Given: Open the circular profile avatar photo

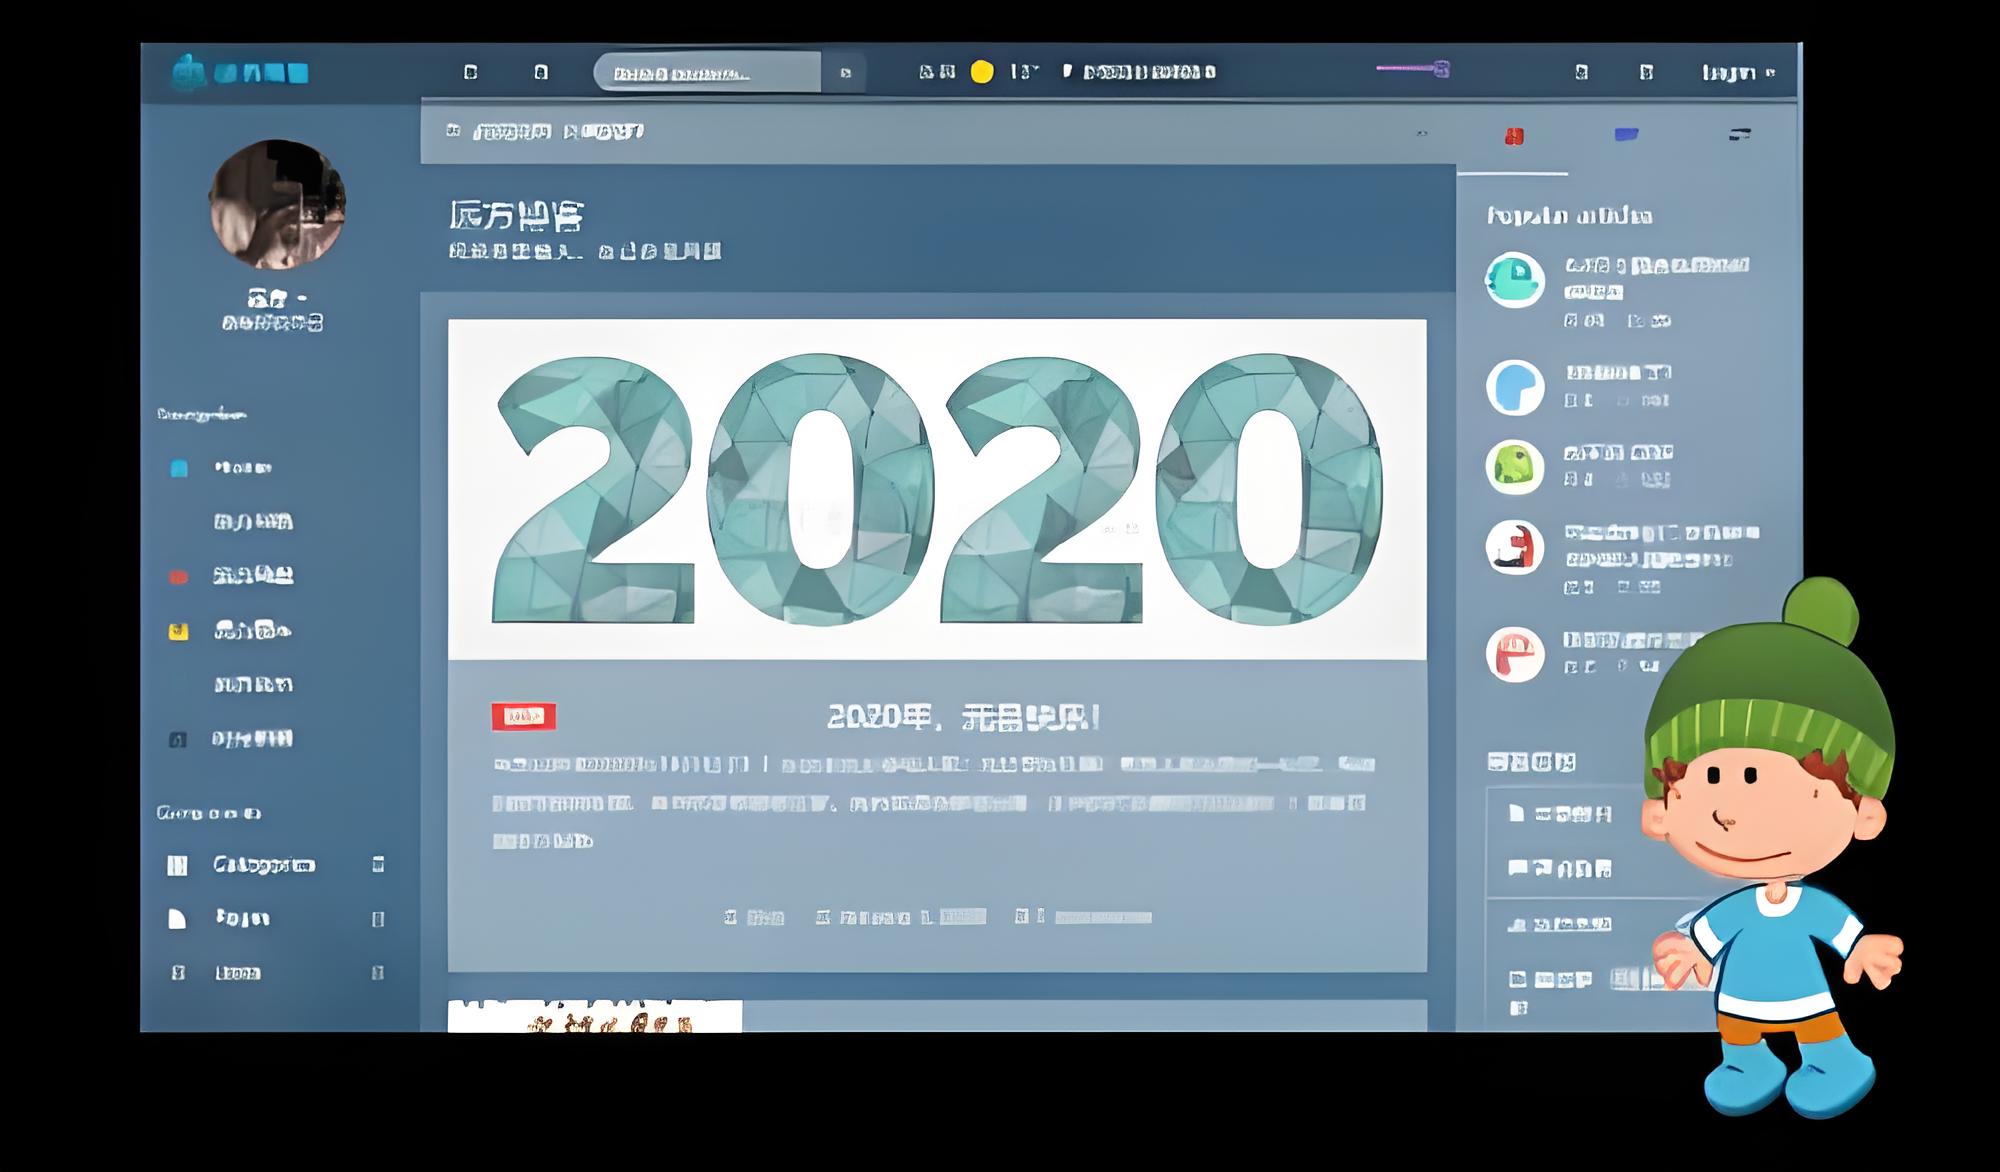Looking at the screenshot, I should click(x=277, y=204).
